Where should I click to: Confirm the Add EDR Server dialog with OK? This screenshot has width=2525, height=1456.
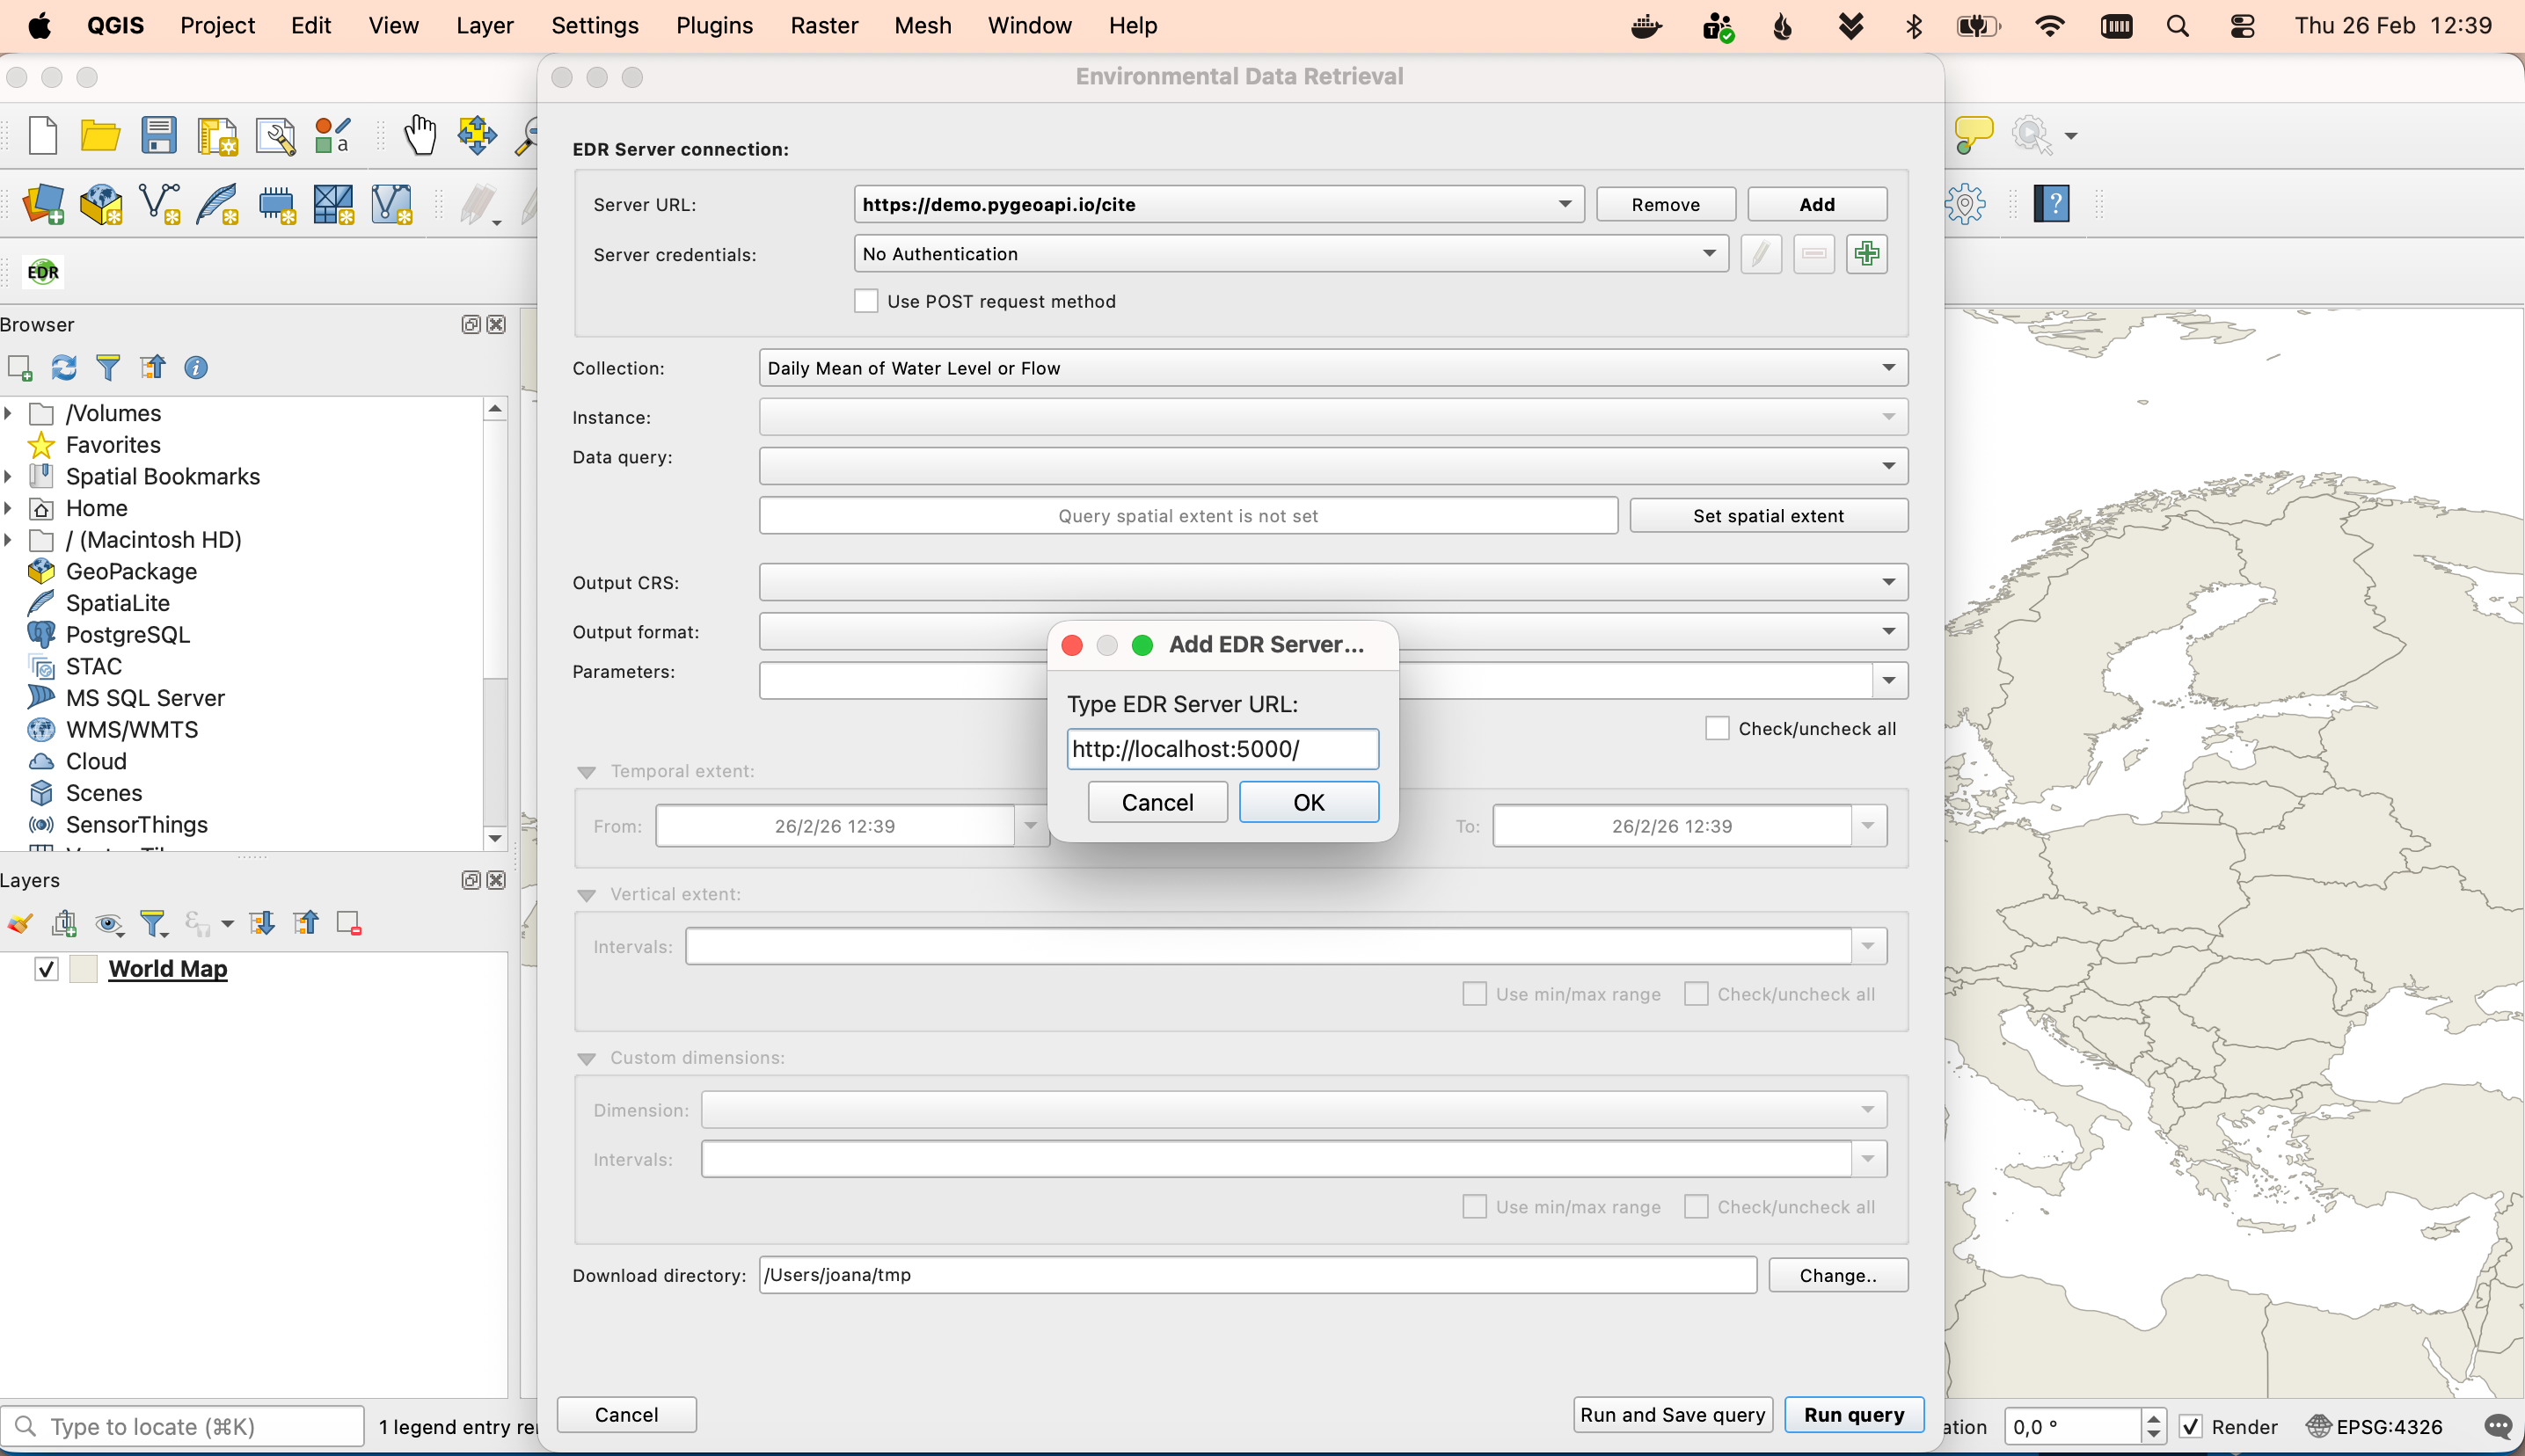tap(1308, 802)
